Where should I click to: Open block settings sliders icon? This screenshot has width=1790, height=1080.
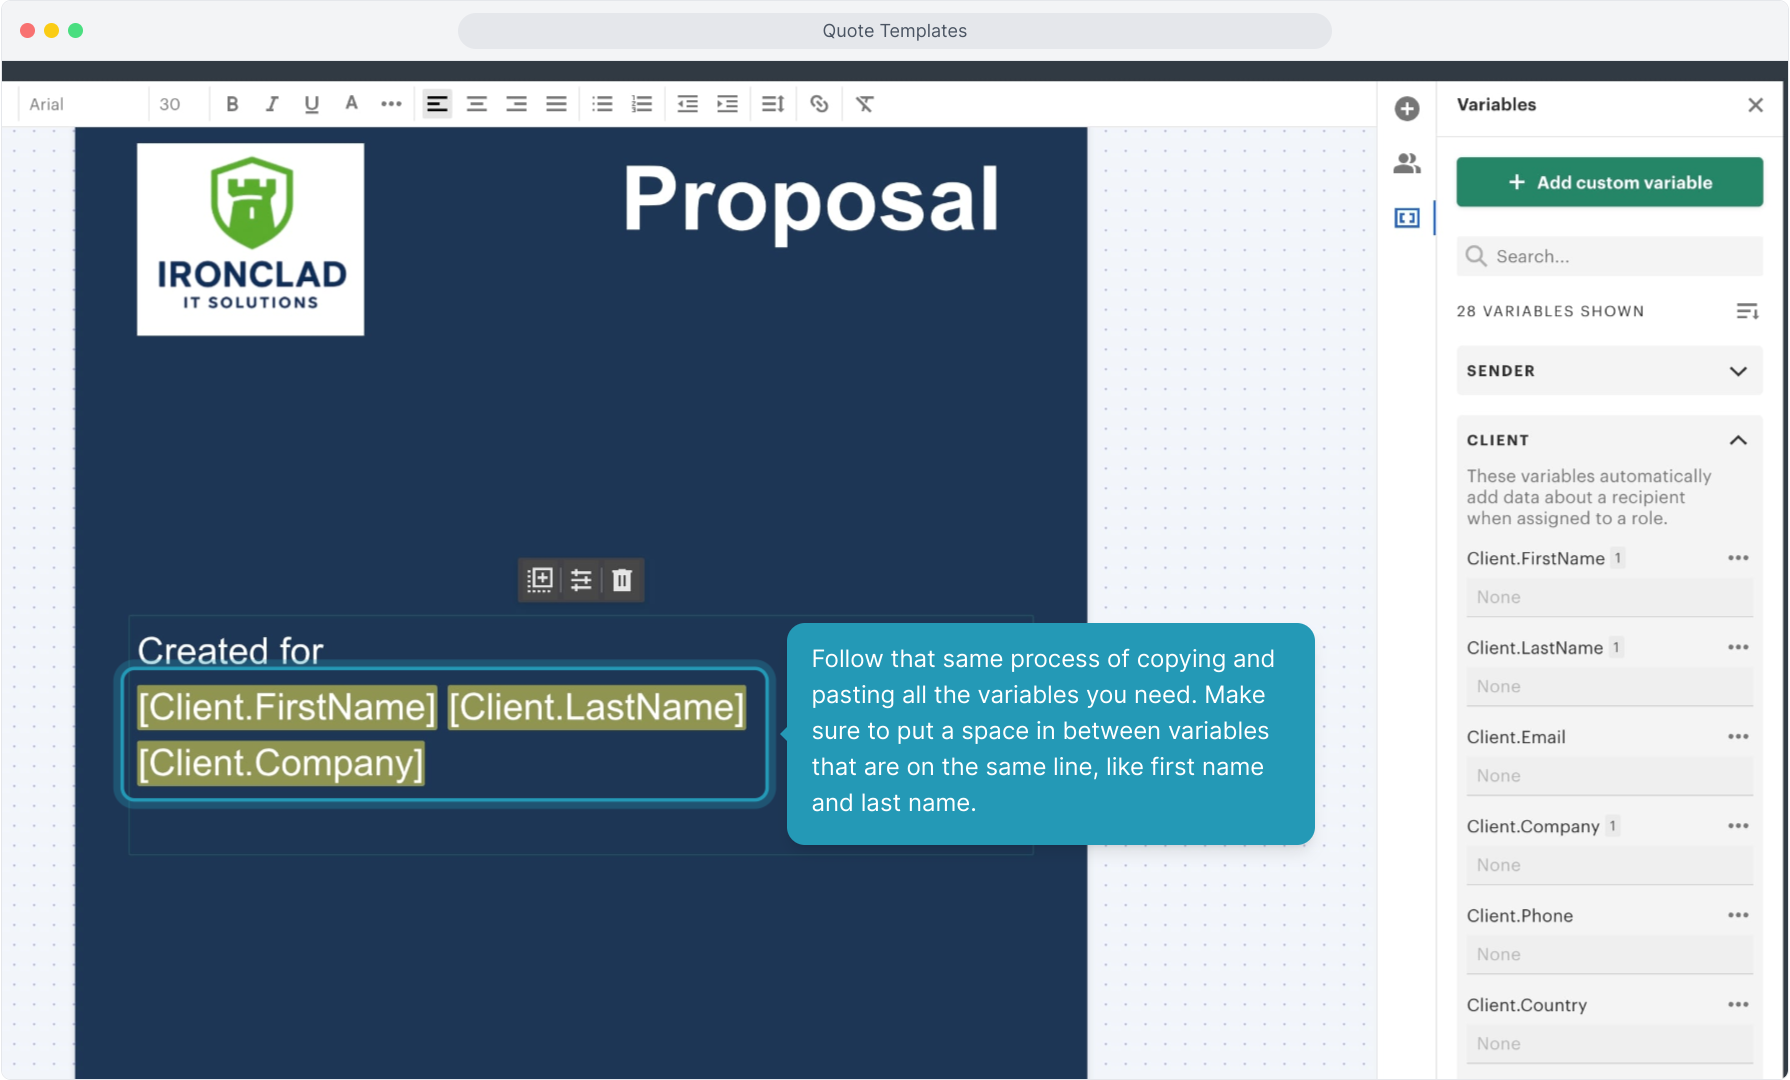pos(581,580)
